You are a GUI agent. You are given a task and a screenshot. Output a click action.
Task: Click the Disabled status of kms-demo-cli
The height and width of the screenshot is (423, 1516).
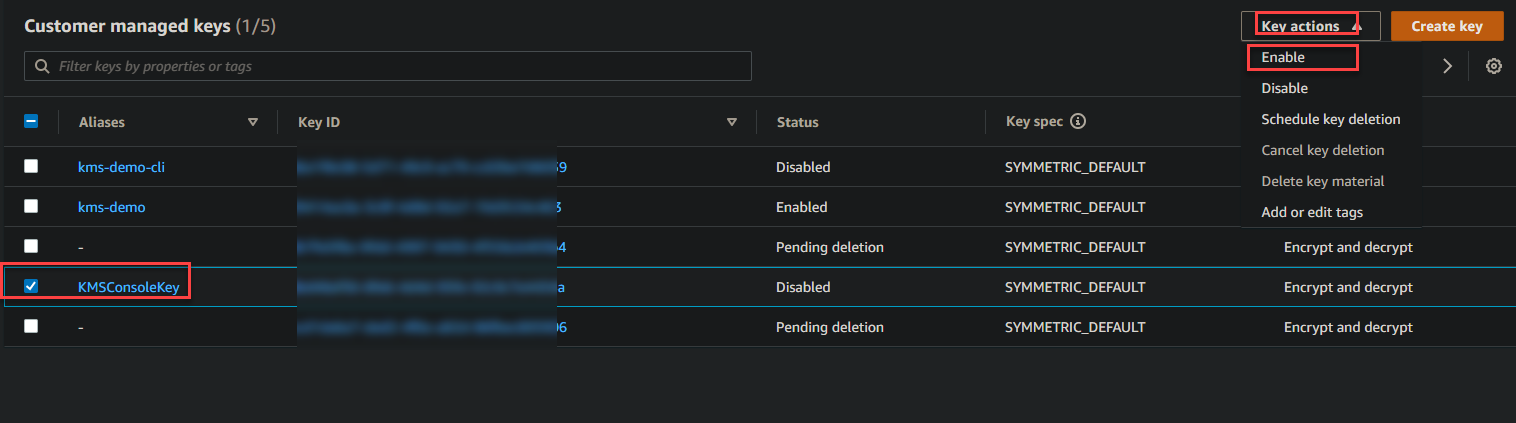tap(803, 167)
